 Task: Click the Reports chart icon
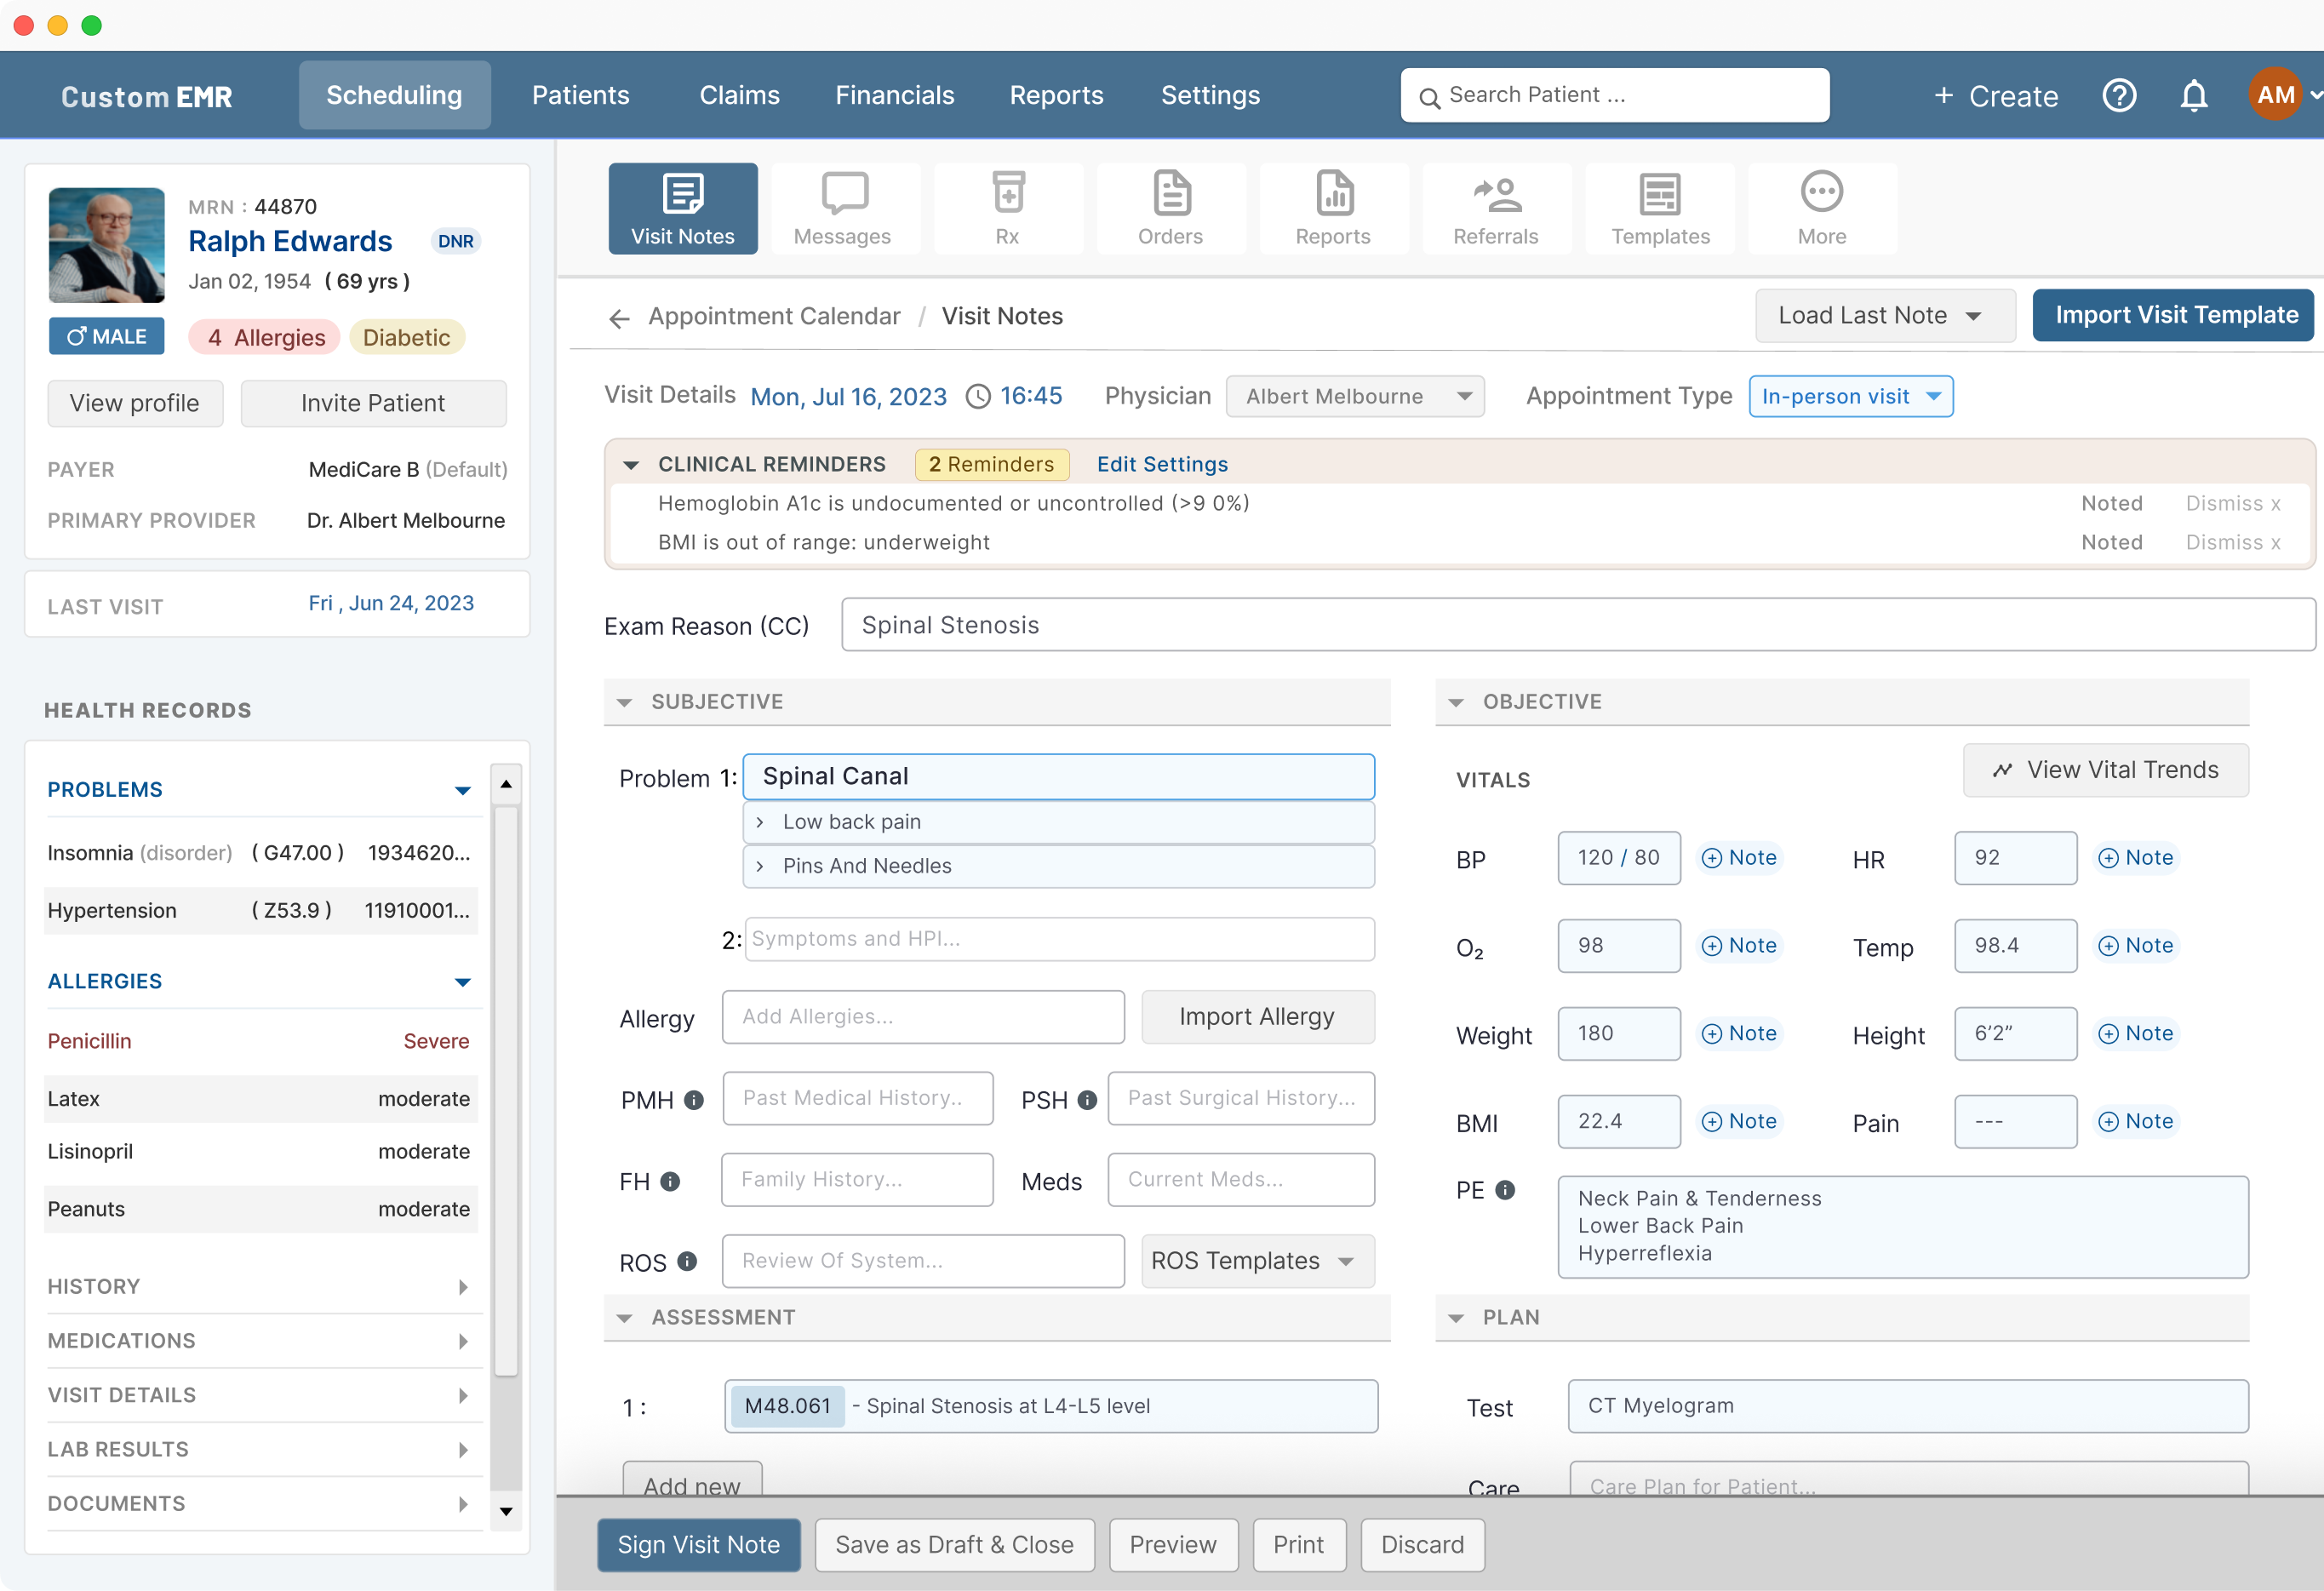pos(1333,206)
